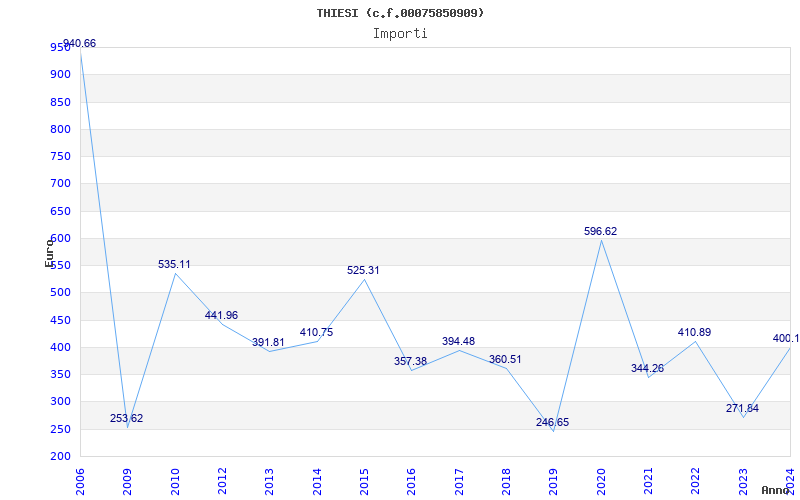Select the 650 y-axis tick label
Viewport: 800px width, 500px height.
[60, 211]
